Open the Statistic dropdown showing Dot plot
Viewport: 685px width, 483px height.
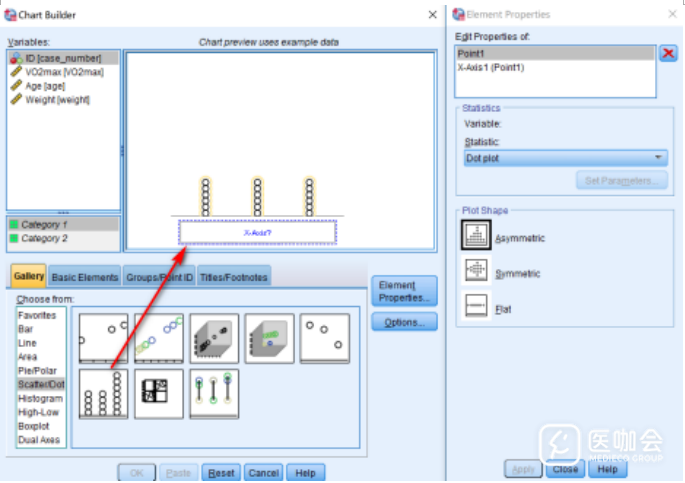point(565,158)
